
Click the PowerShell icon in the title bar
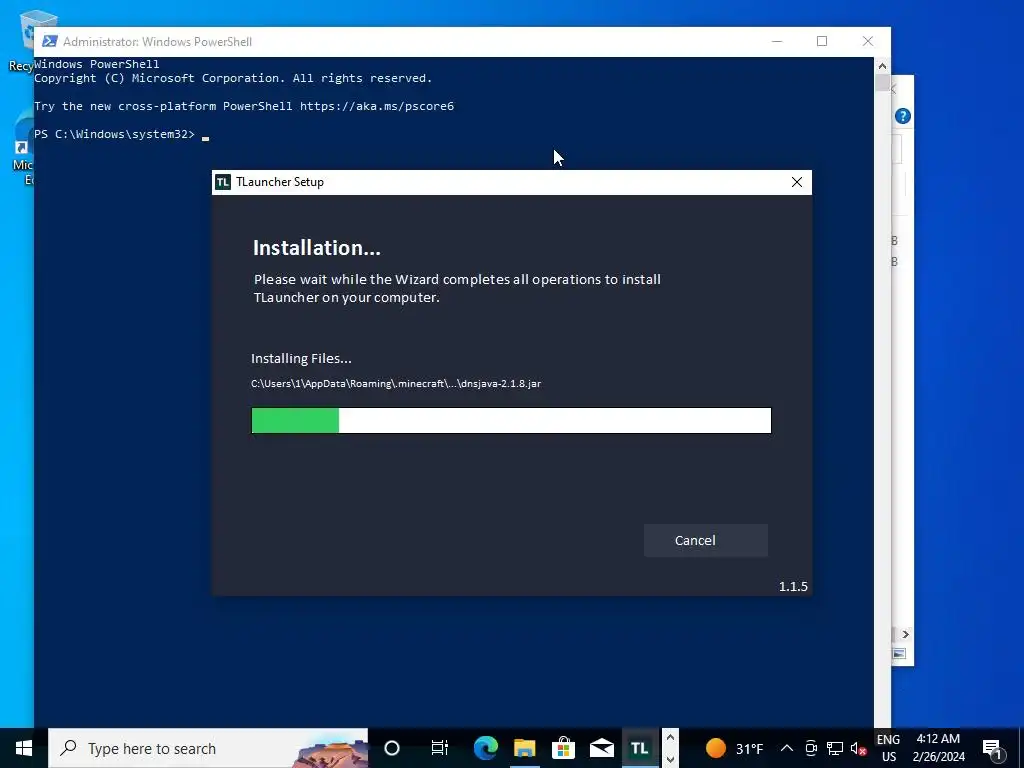click(x=50, y=41)
